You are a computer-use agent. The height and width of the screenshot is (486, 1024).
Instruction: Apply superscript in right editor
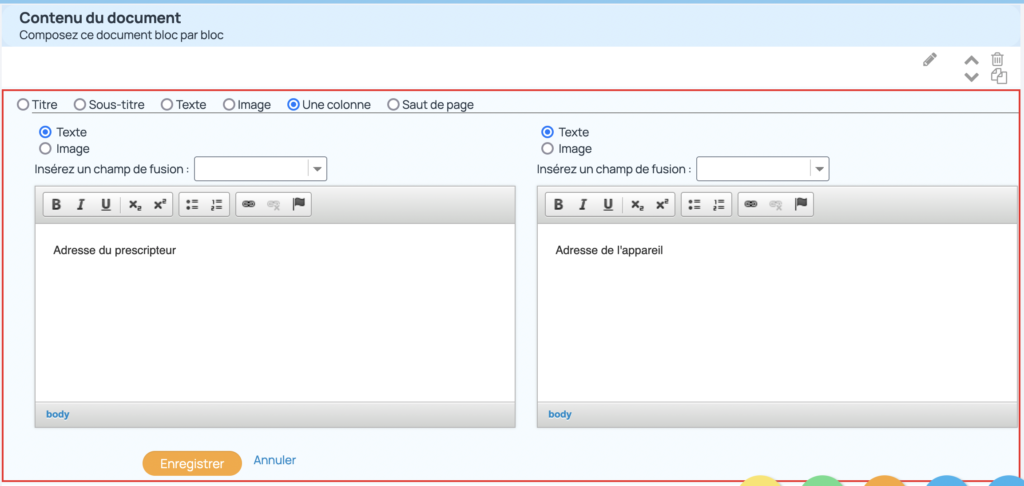point(662,204)
